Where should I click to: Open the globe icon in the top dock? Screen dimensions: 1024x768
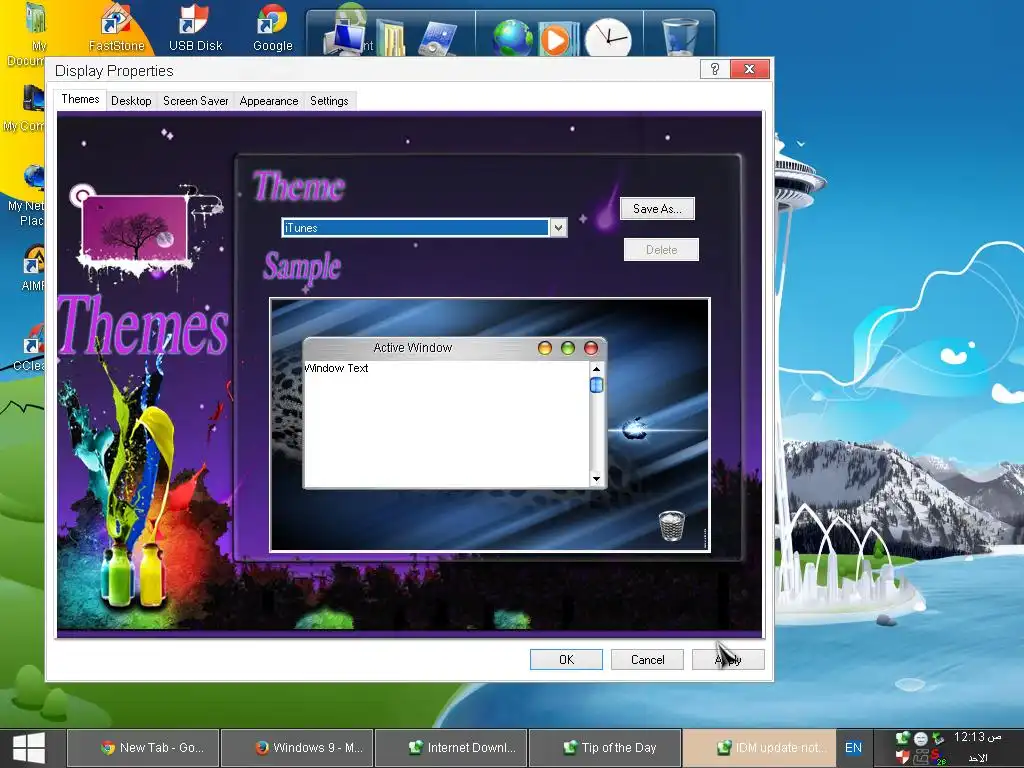[x=513, y=38]
